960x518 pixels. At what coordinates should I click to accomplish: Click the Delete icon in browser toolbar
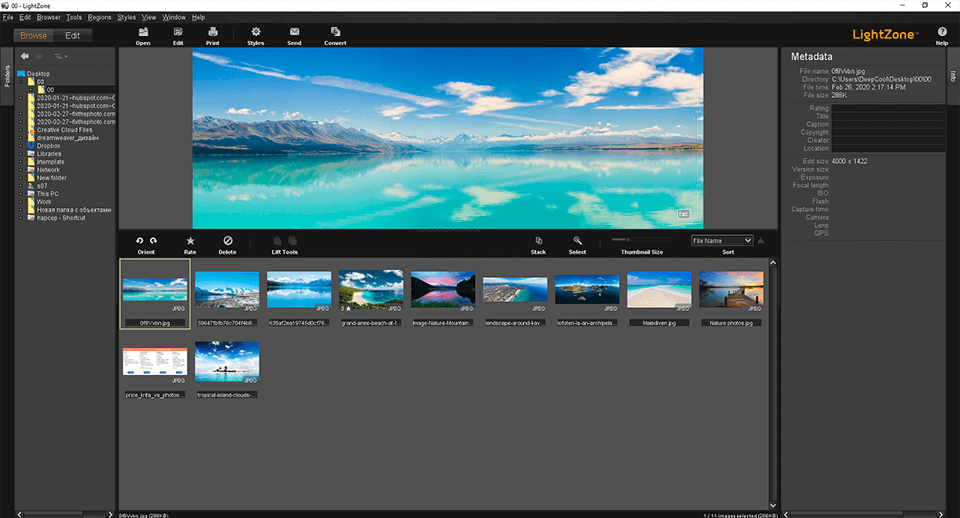[228, 241]
